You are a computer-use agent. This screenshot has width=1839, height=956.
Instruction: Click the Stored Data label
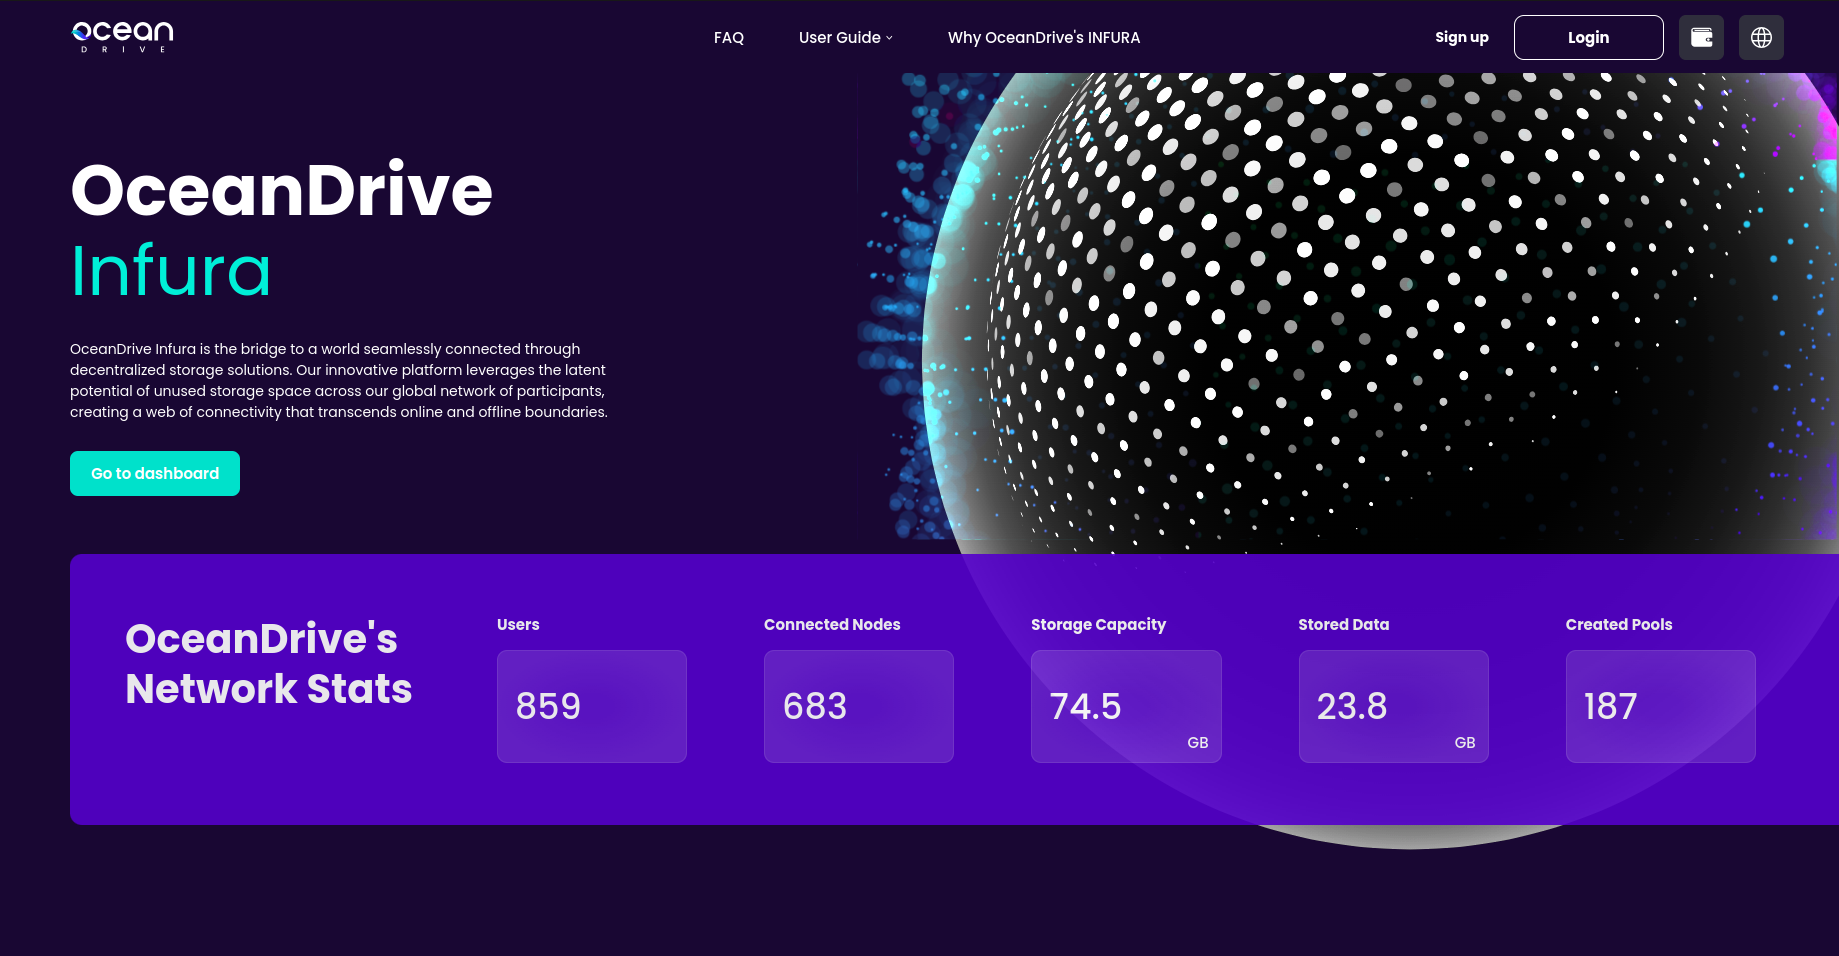(1344, 624)
